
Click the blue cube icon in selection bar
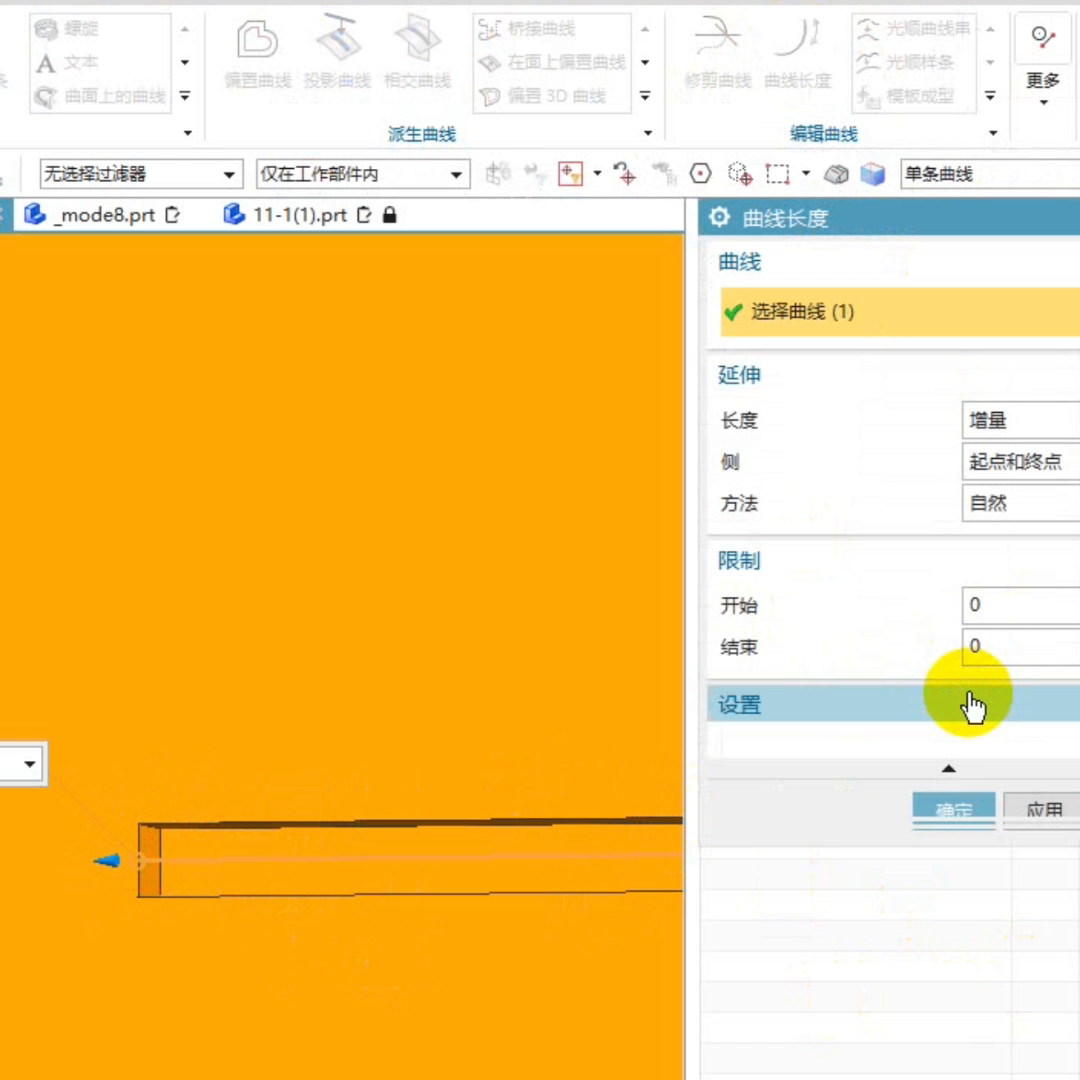click(873, 174)
